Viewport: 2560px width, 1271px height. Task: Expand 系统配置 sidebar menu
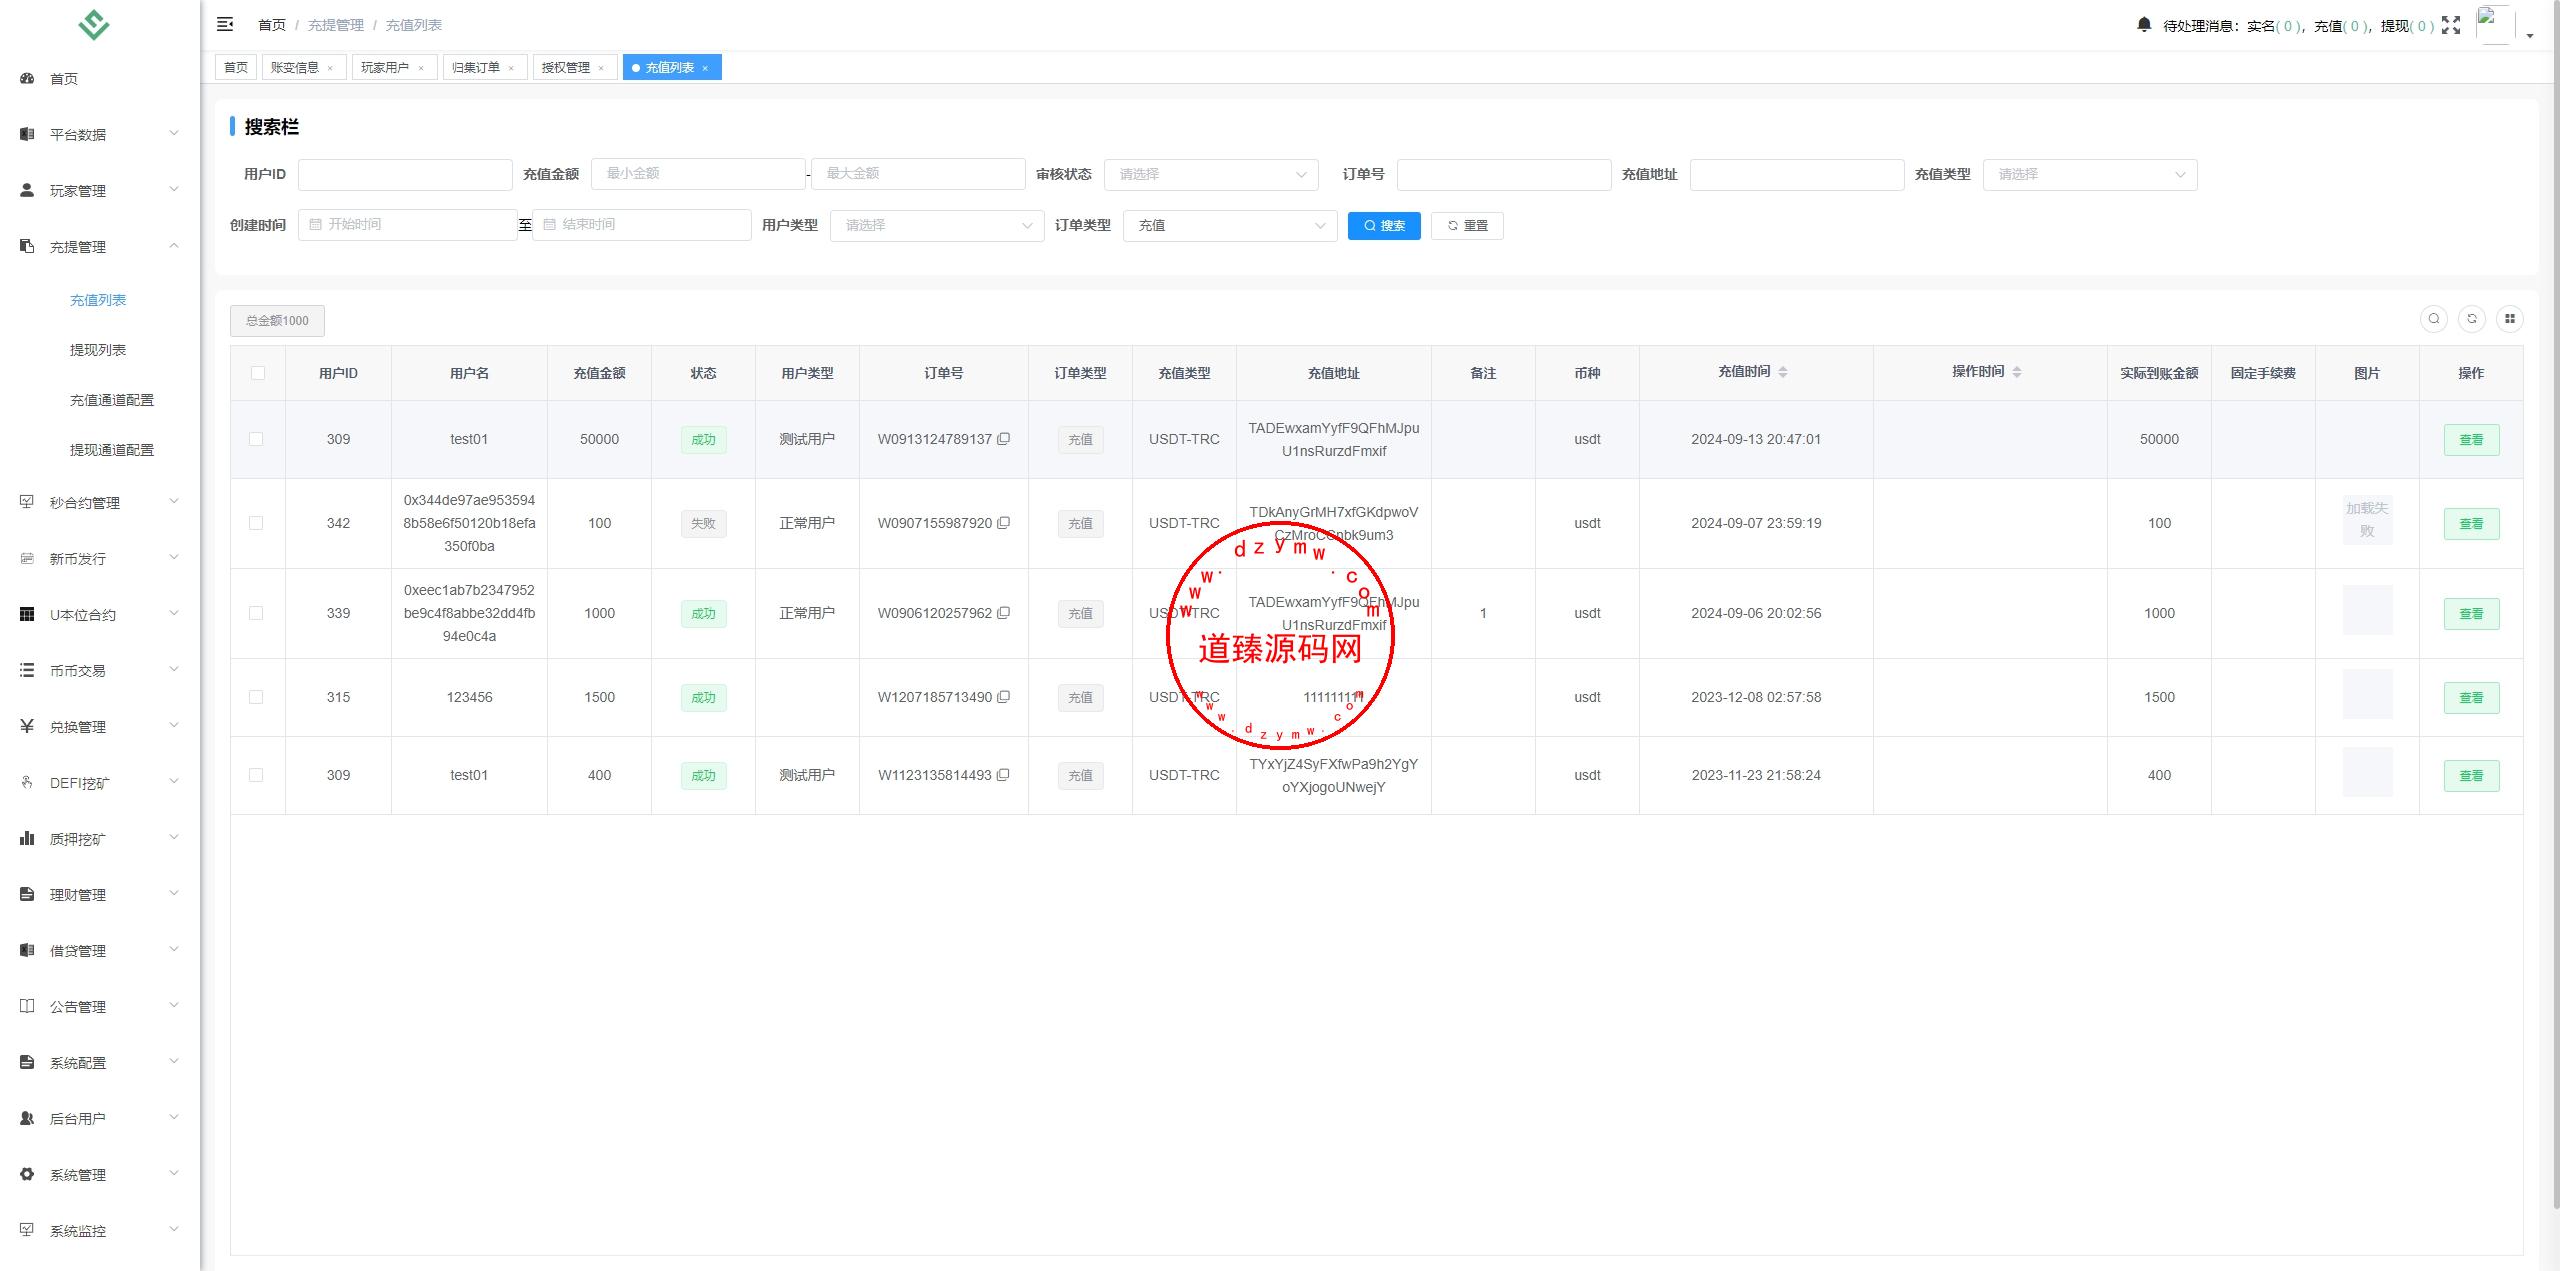click(100, 1062)
